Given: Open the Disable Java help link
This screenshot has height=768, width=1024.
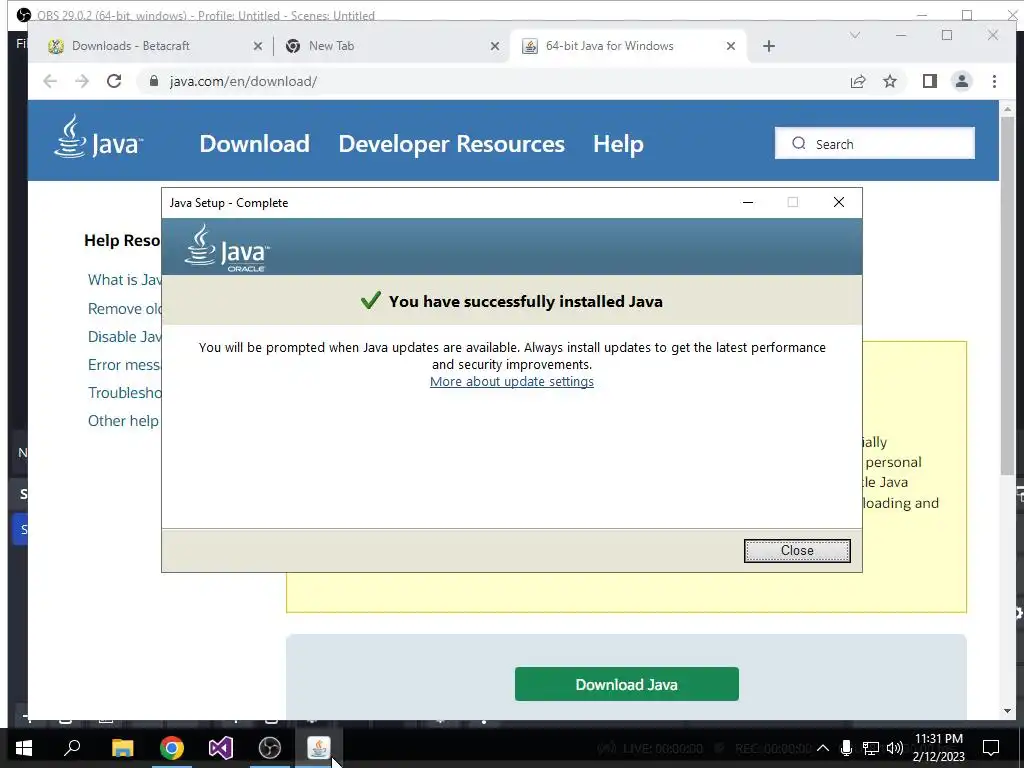Looking at the screenshot, I should click(x=125, y=336).
